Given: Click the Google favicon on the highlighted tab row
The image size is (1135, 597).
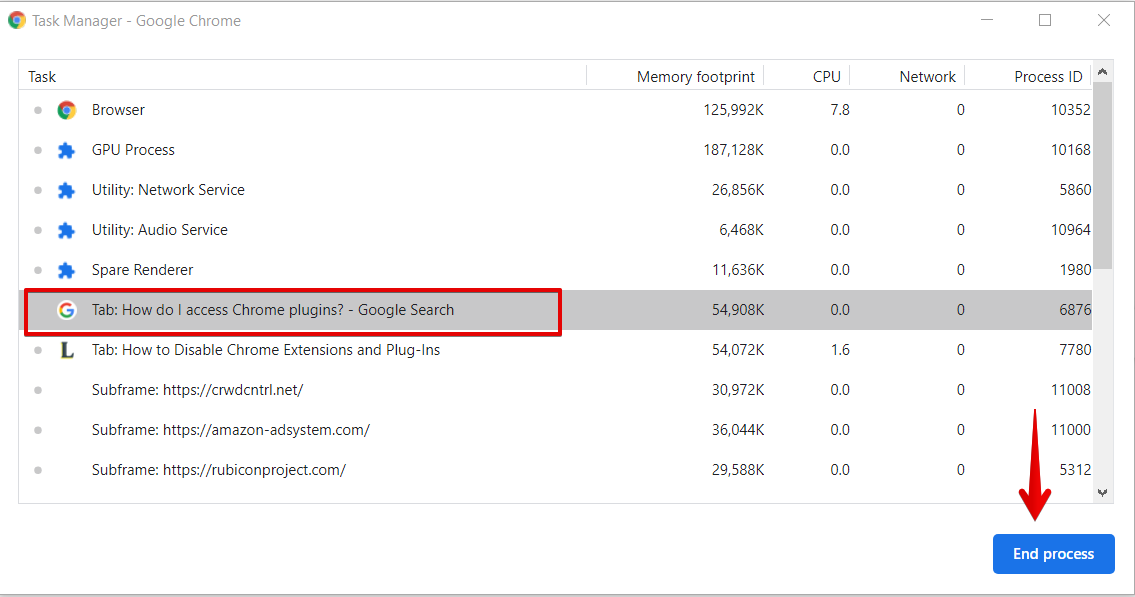Looking at the screenshot, I should tap(67, 310).
